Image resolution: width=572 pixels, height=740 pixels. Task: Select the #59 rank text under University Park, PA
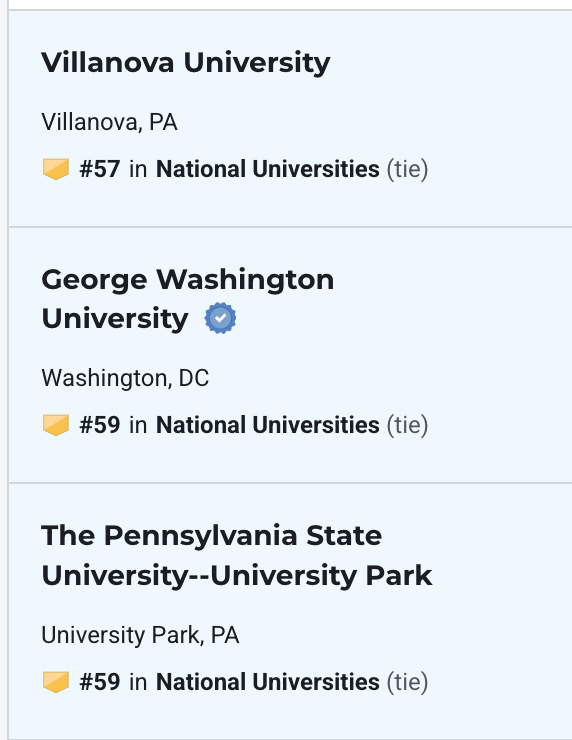[x=100, y=682]
